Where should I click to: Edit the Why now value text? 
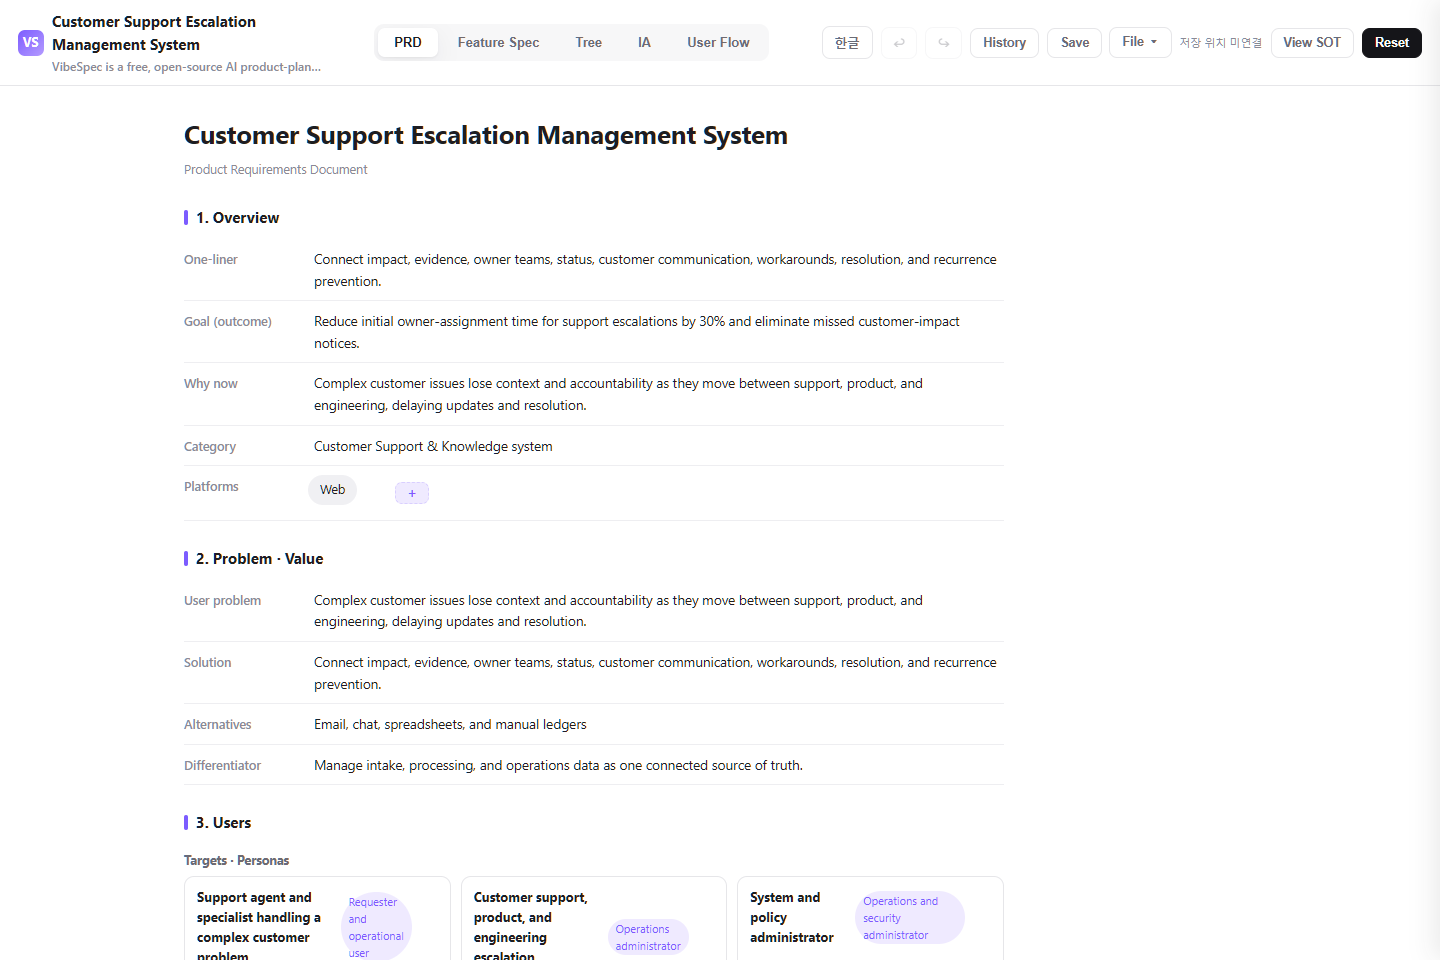(619, 394)
